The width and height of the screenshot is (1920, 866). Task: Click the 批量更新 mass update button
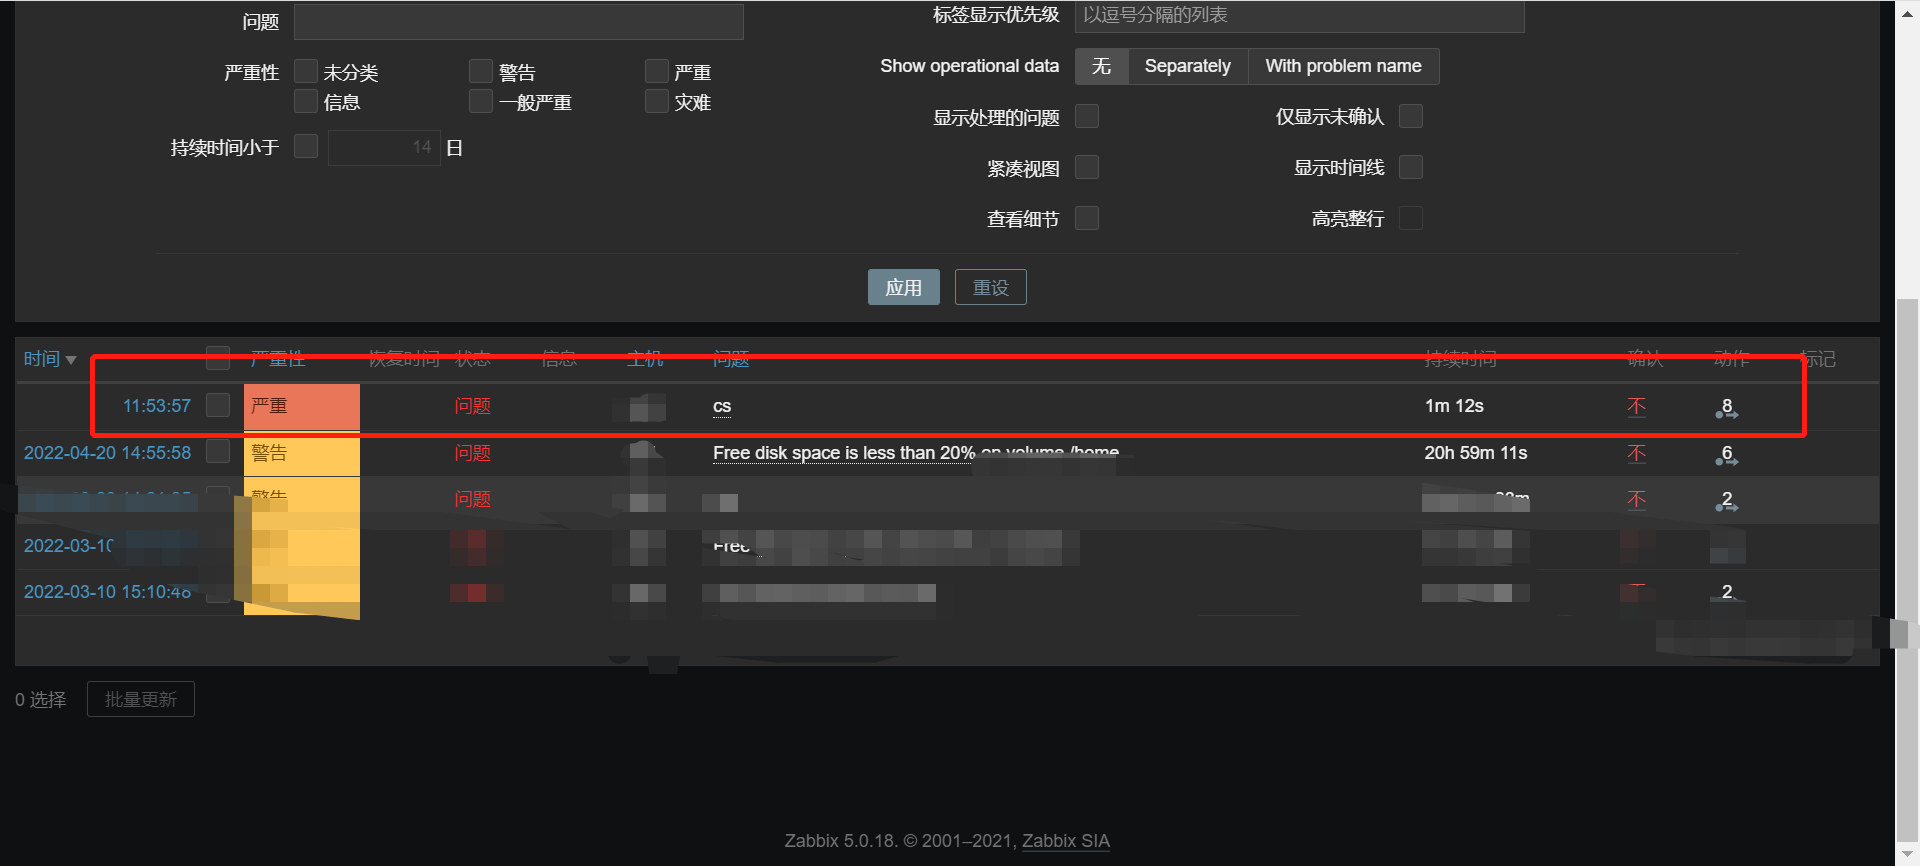pyautogui.click(x=140, y=699)
